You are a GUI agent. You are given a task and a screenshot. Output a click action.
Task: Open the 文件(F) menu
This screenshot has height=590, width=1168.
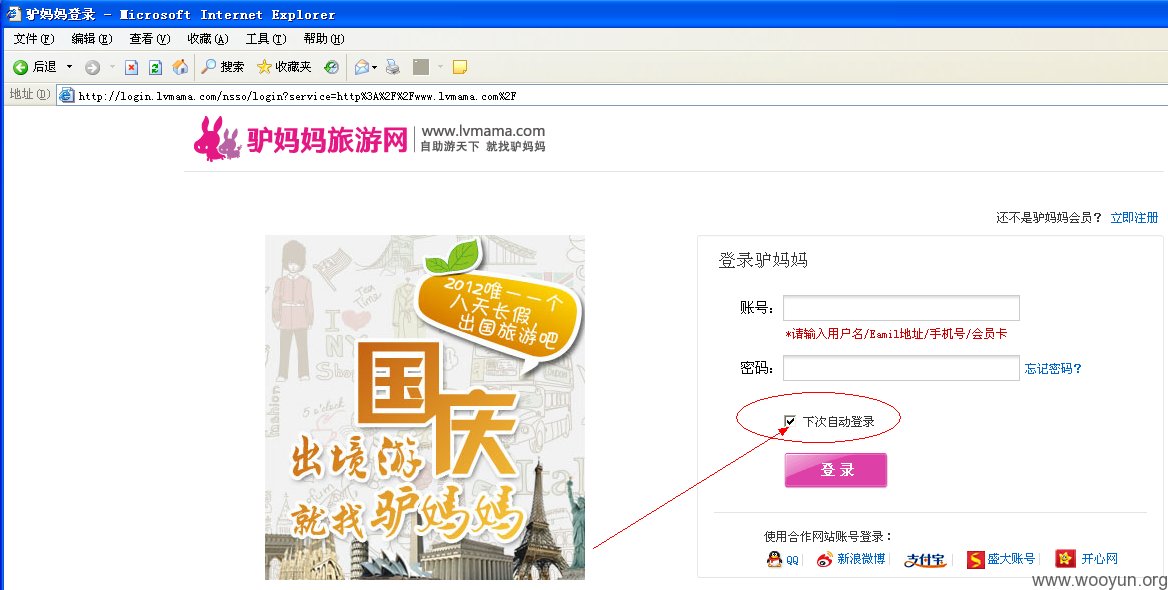34,39
